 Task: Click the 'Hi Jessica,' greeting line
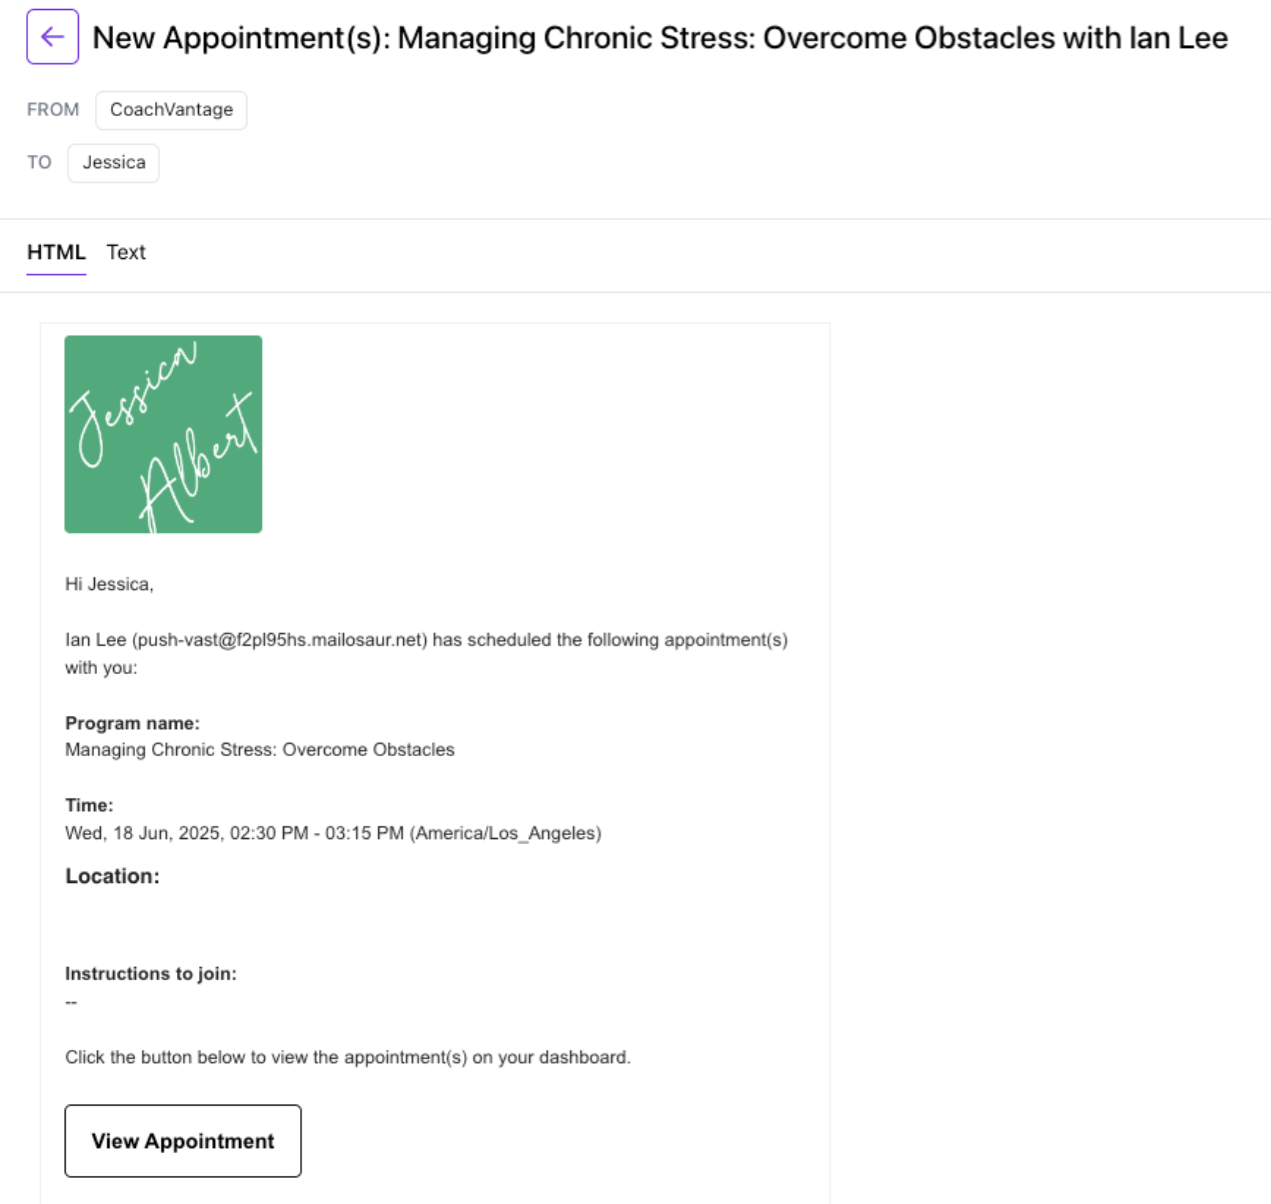tap(109, 584)
